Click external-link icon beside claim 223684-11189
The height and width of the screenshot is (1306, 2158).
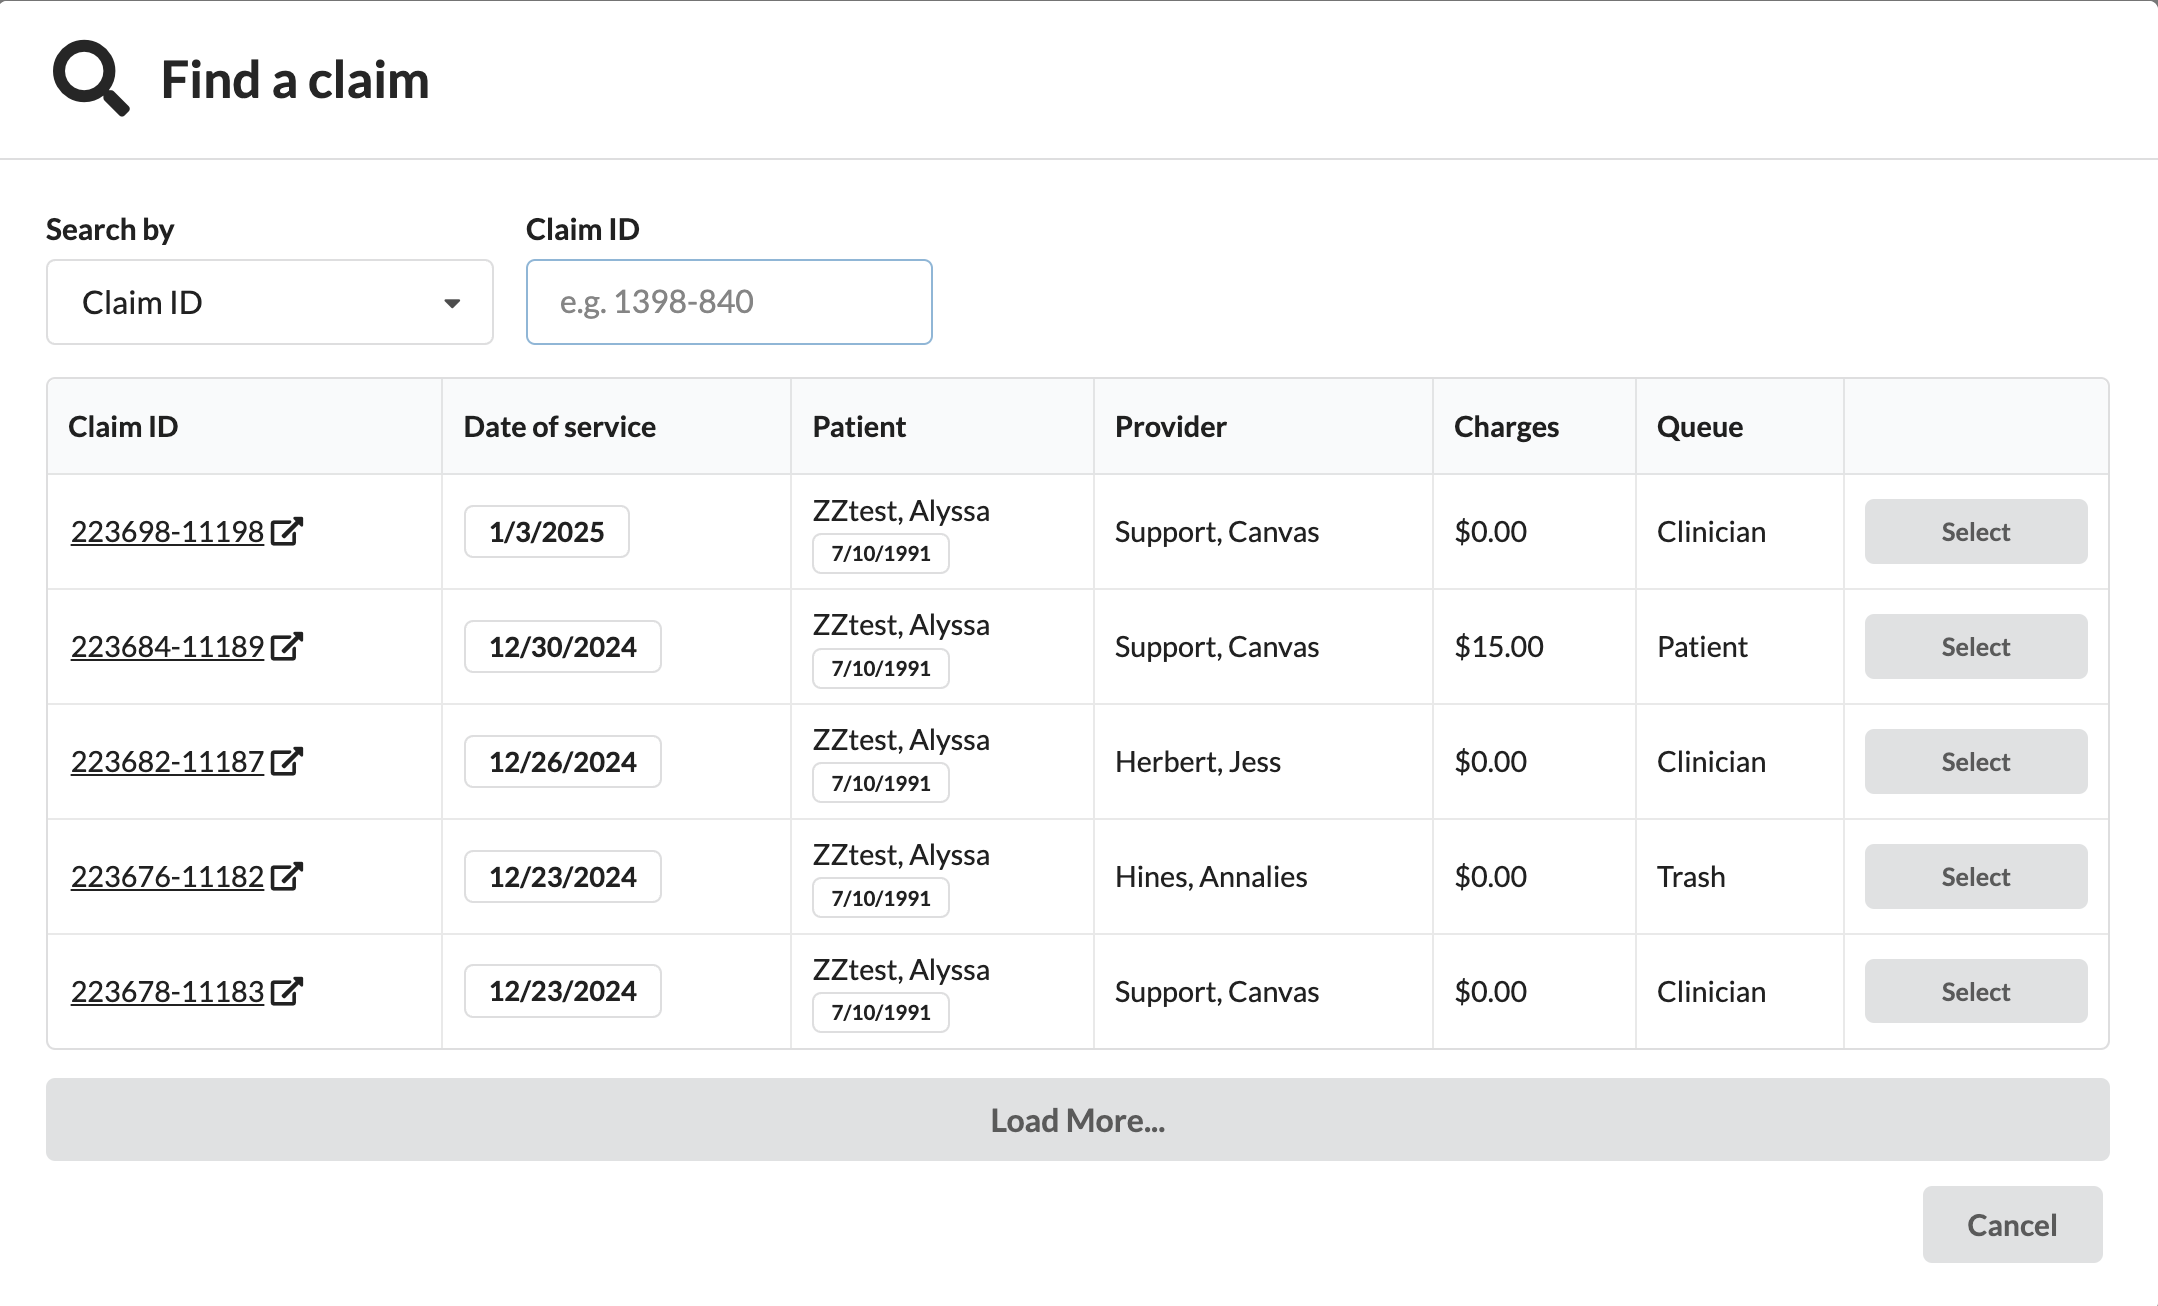tap(286, 646)
